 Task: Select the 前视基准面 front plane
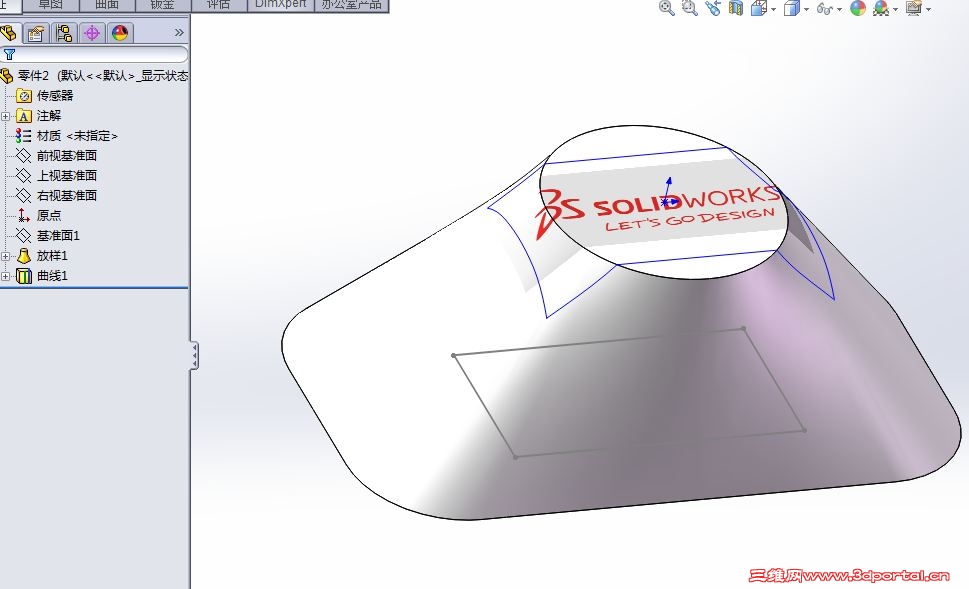57,156
